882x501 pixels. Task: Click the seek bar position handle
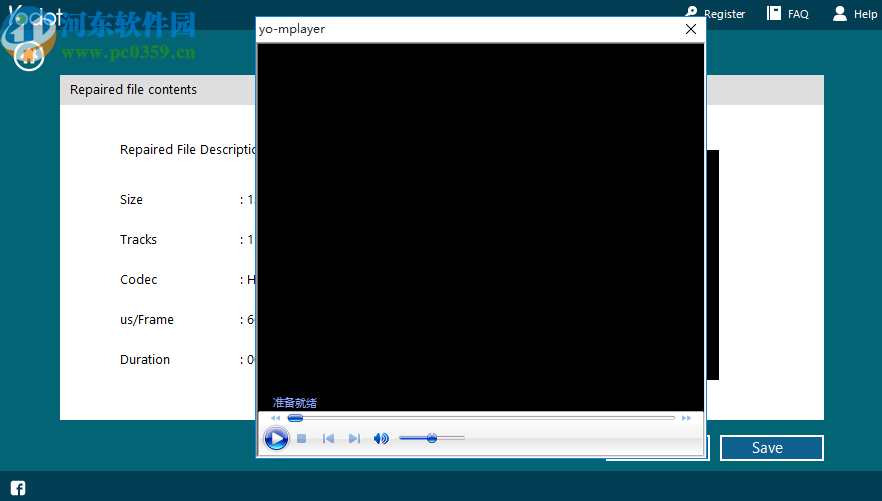[295, 418]
